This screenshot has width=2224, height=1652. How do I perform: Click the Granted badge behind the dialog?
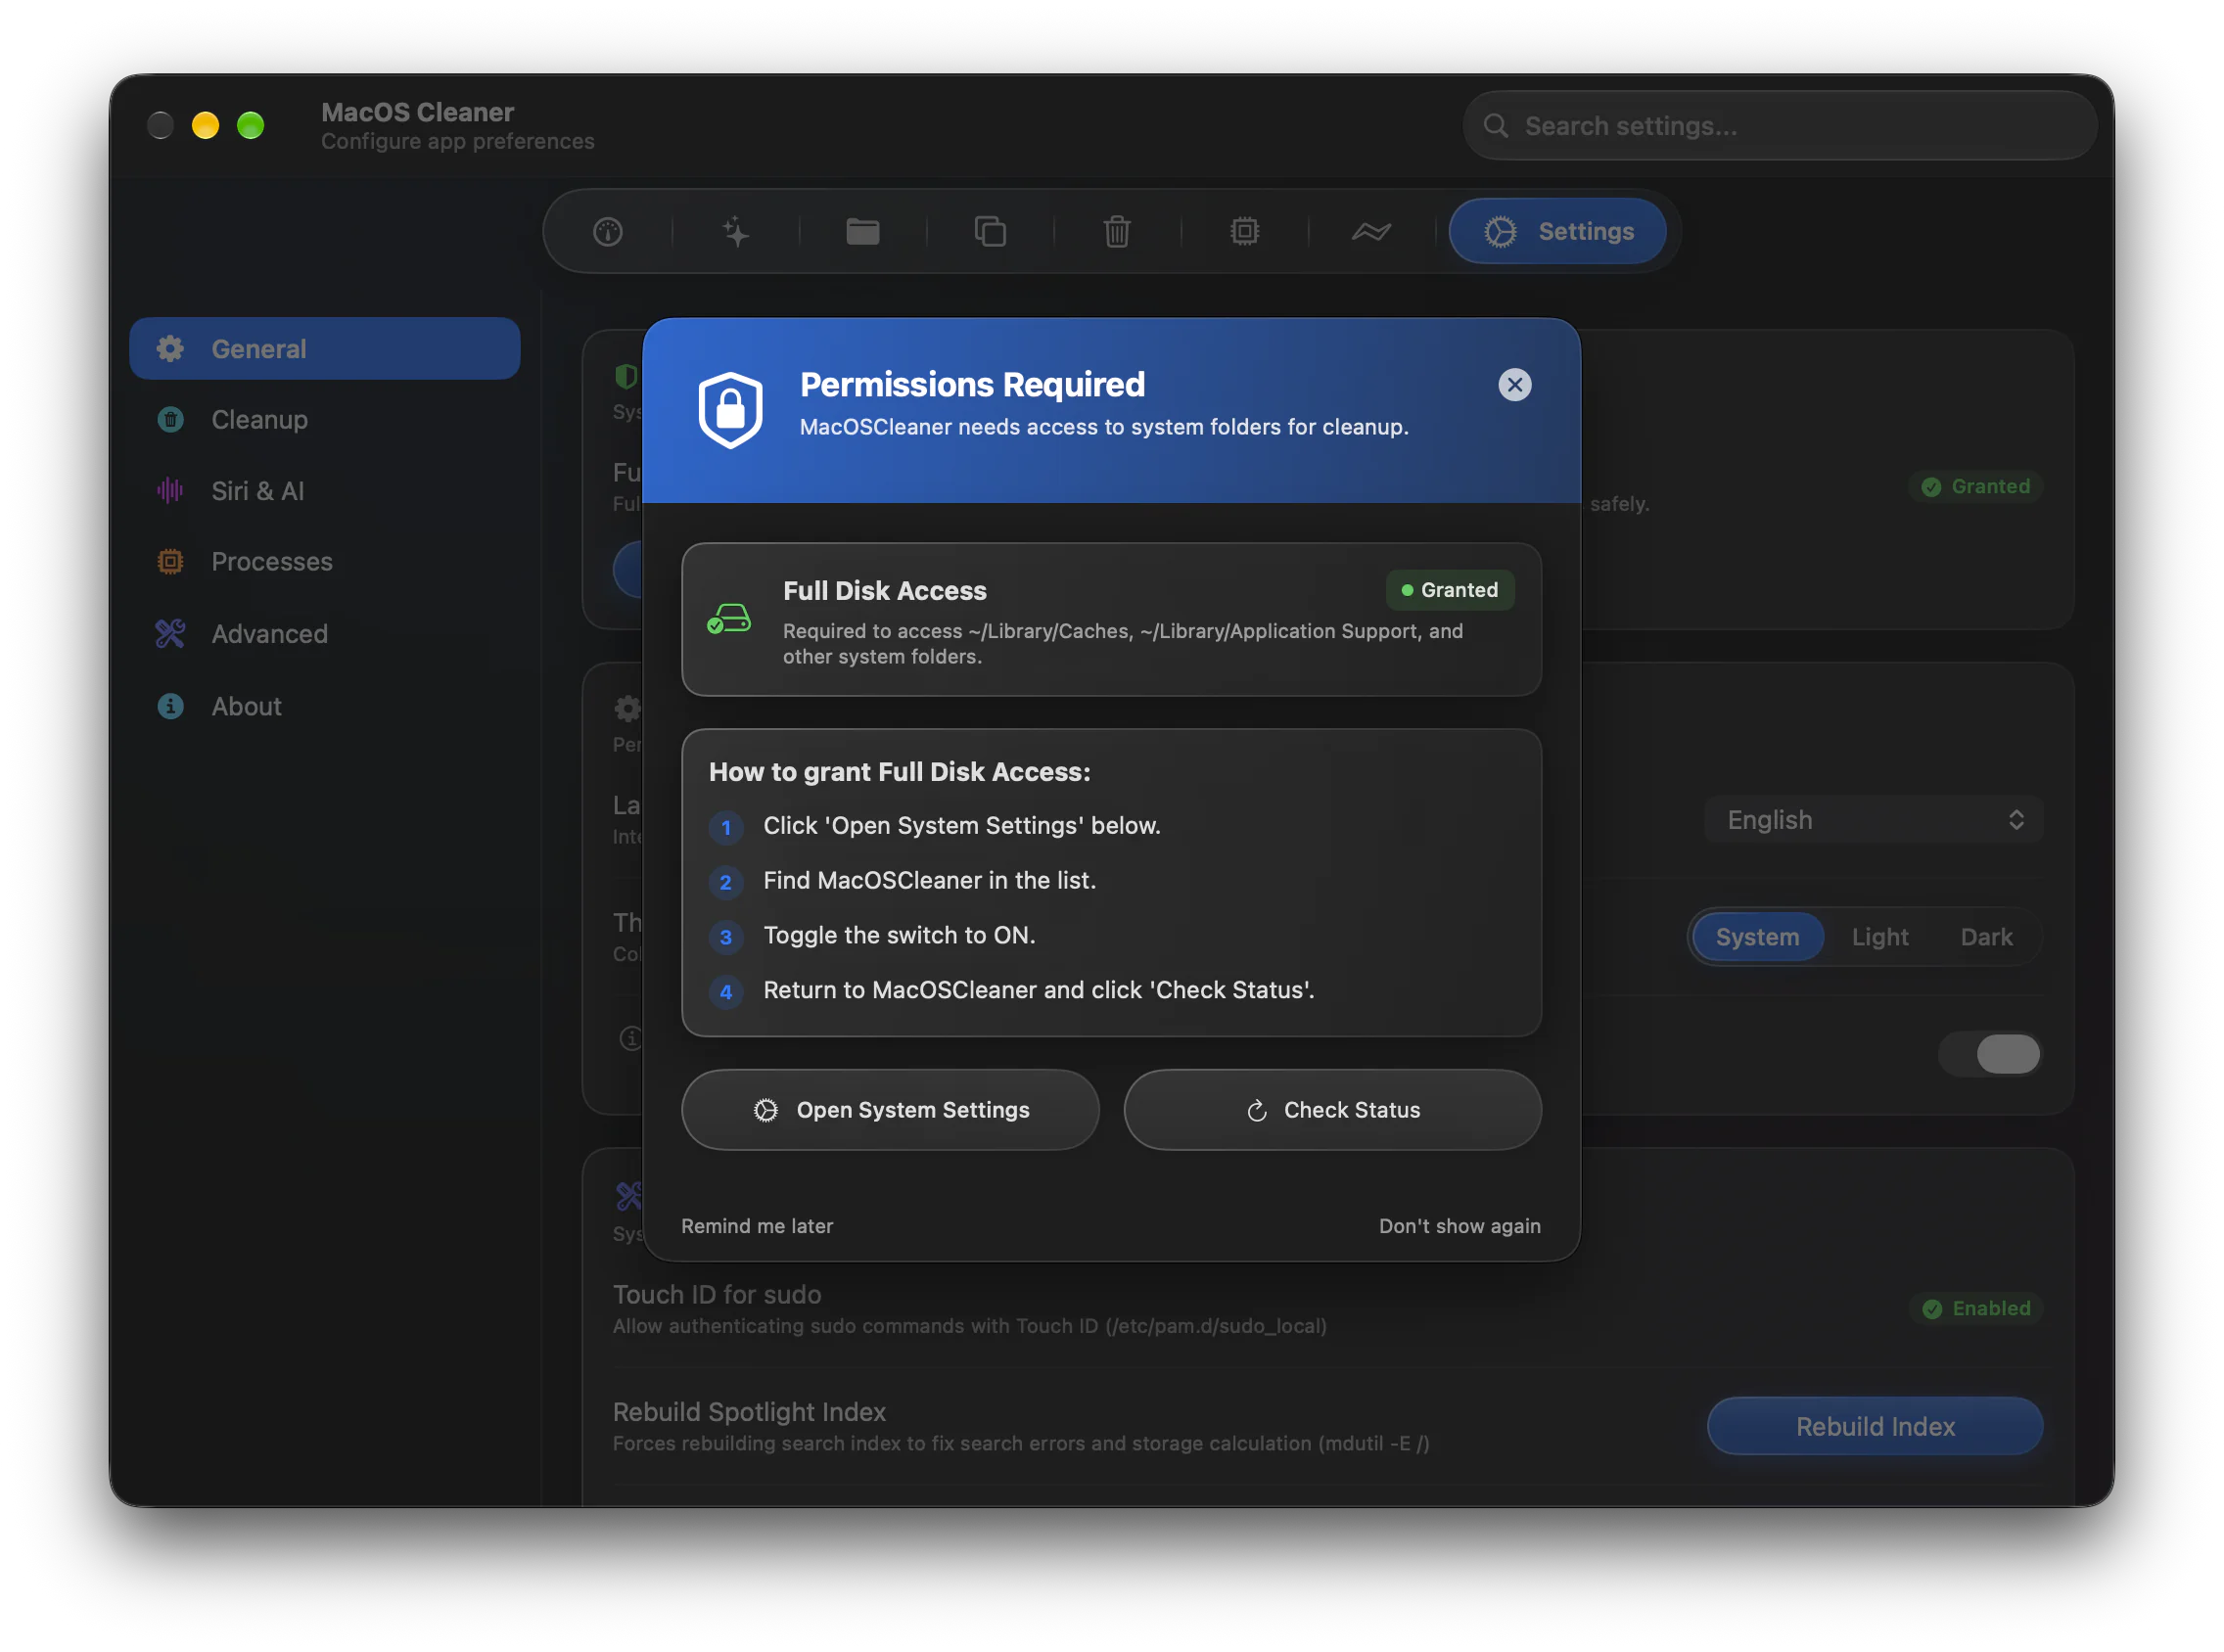click(1975, 487)
